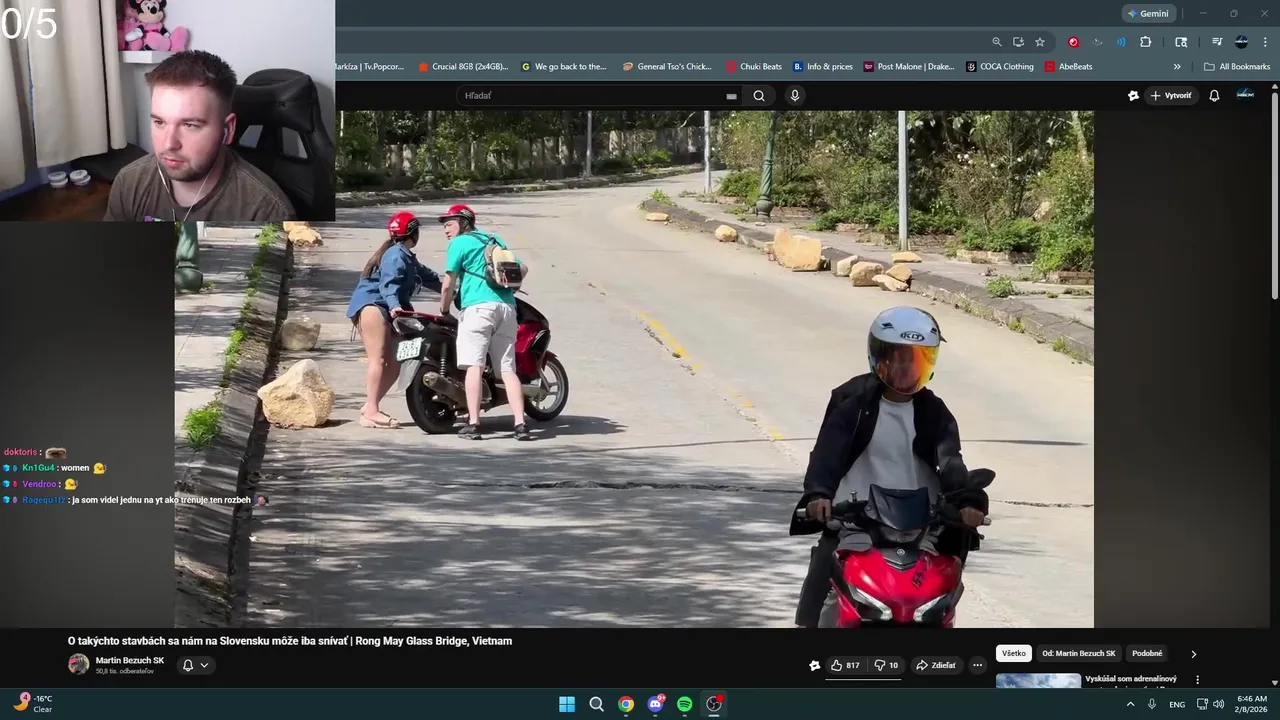
Task: Click username Vendroo in chat overlay
Action: coord(38,484)
